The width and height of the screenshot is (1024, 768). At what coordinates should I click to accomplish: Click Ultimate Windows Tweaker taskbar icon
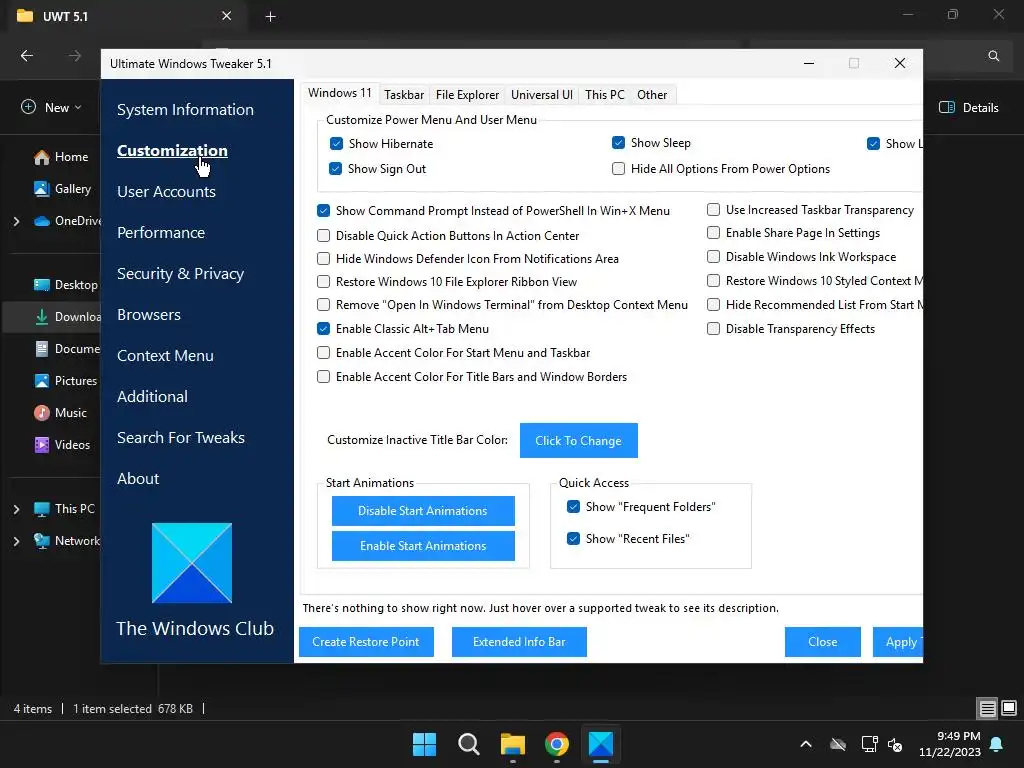(601, 744)
